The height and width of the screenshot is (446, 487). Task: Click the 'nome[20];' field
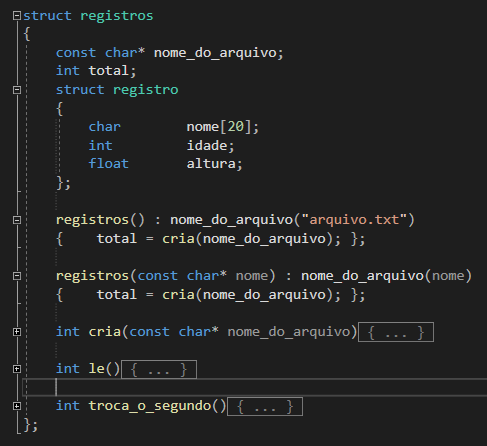click(x=223, y=127)
